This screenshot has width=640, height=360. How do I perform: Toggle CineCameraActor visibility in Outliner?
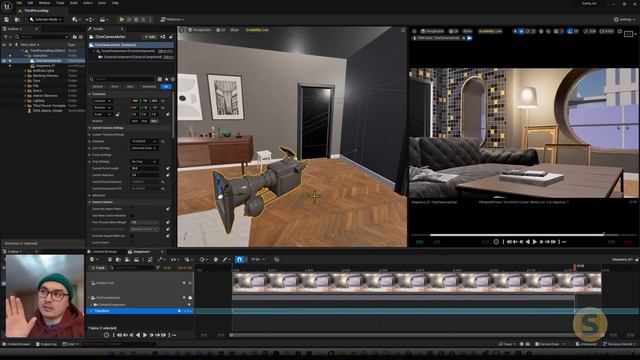tap(4, 61)
